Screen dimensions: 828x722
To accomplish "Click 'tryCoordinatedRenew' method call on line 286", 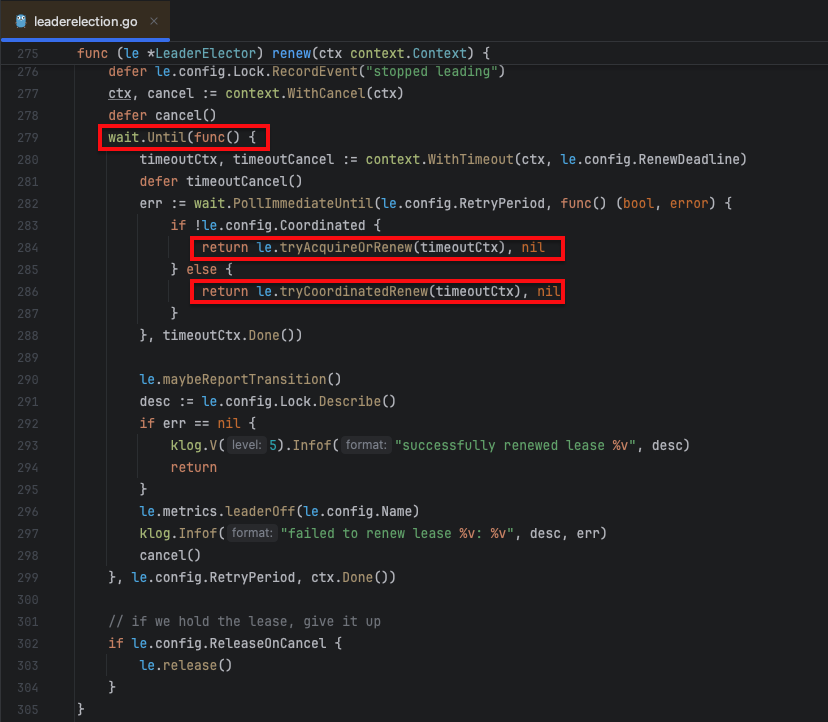I will point(354,292).
